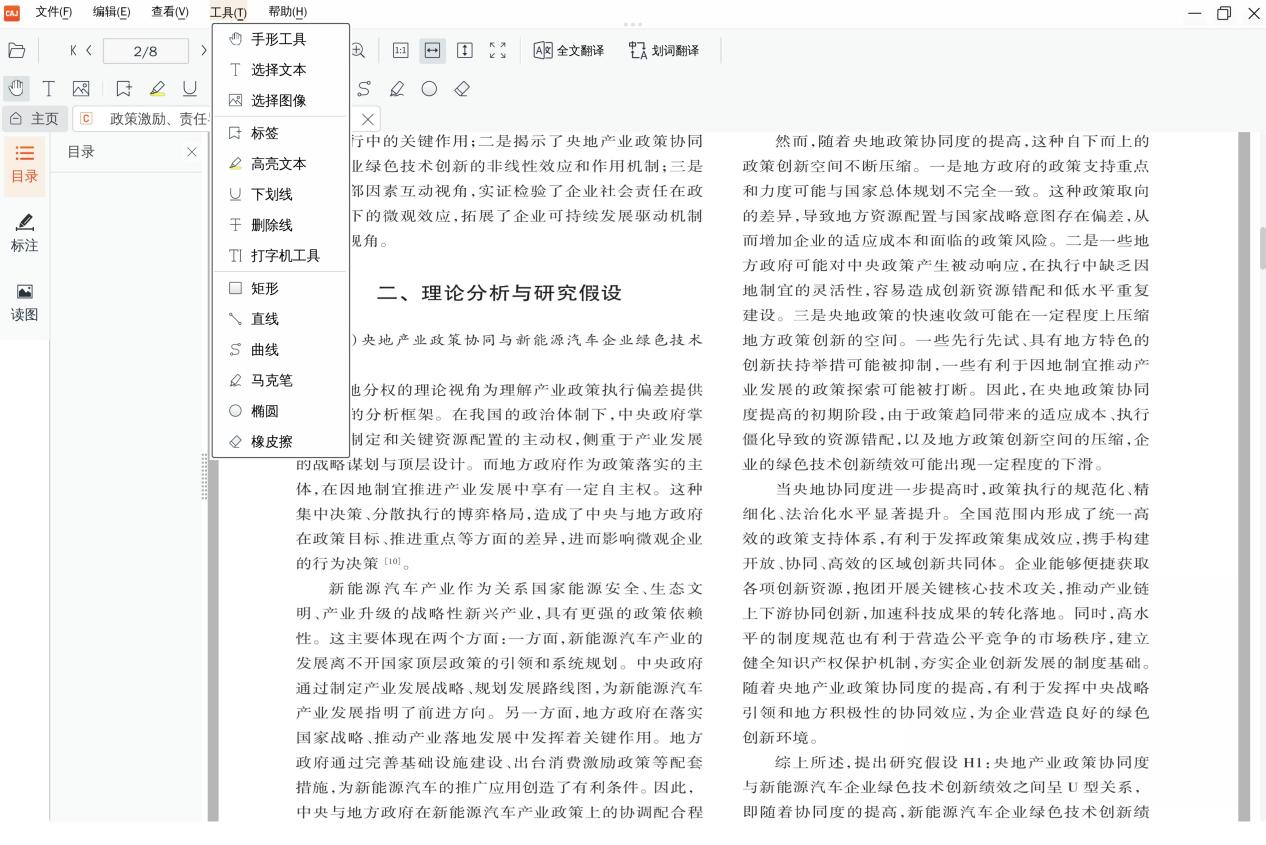This screenshot has height=845, width=1266.
Task: Choose 选择图像 from the tools menu
Action: [281, 100]
